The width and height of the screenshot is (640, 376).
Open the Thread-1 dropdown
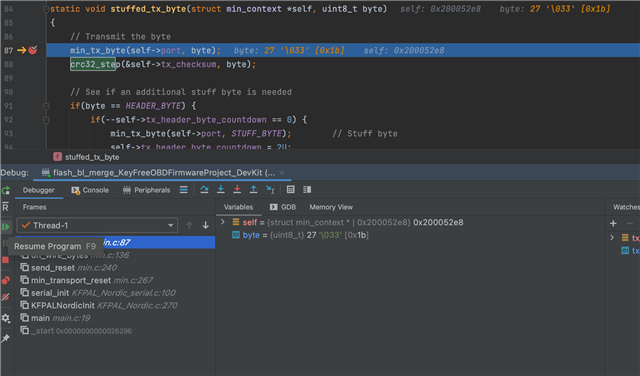(97, 225)
